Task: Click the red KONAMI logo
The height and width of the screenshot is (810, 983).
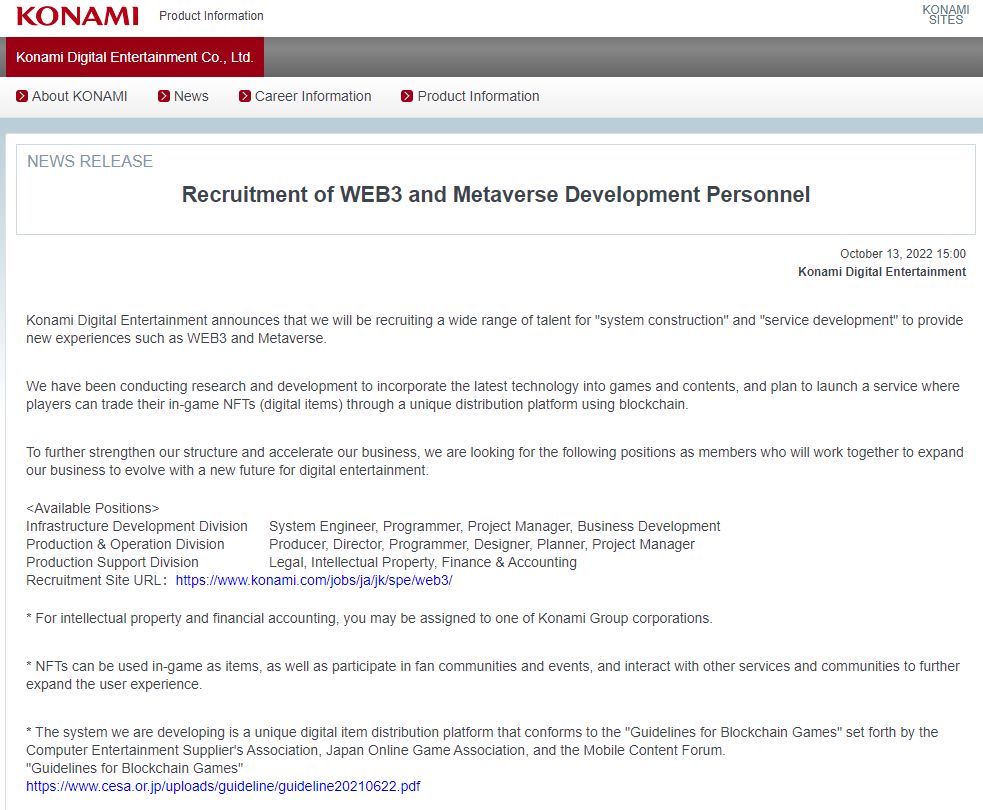Action: tap(77, 16)
